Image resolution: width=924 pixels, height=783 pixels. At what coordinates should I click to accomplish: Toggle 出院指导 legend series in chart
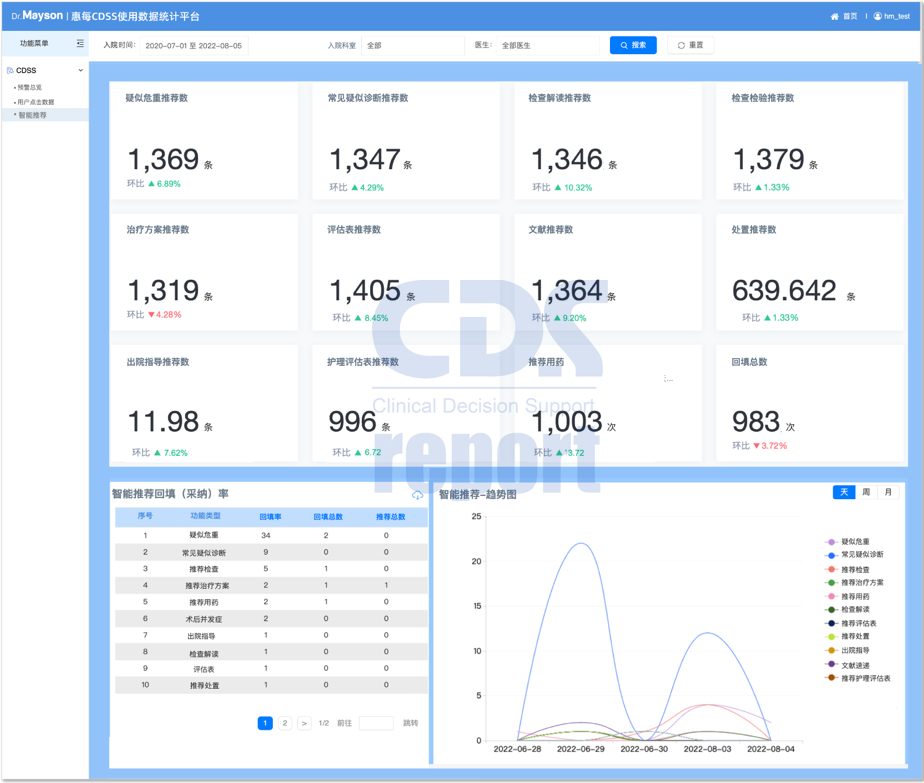[x=847, y=650]
